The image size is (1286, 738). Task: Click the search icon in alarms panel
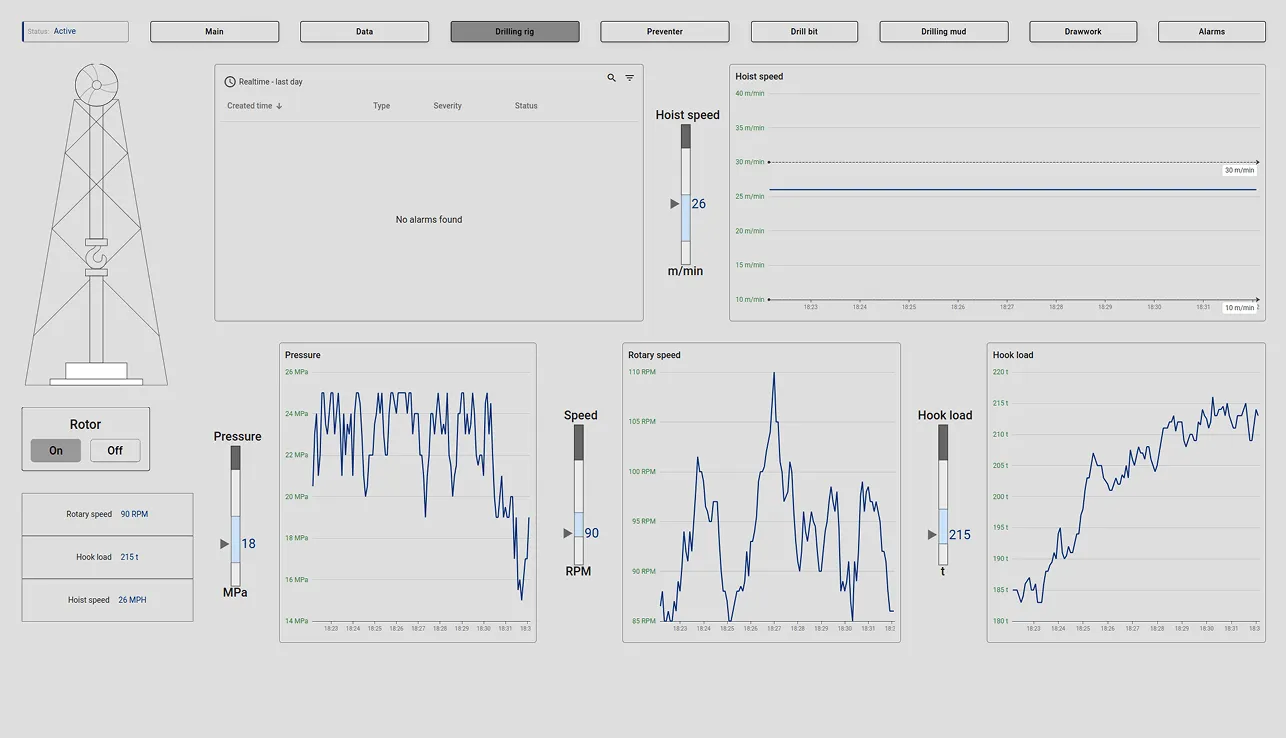click(611, 78)
